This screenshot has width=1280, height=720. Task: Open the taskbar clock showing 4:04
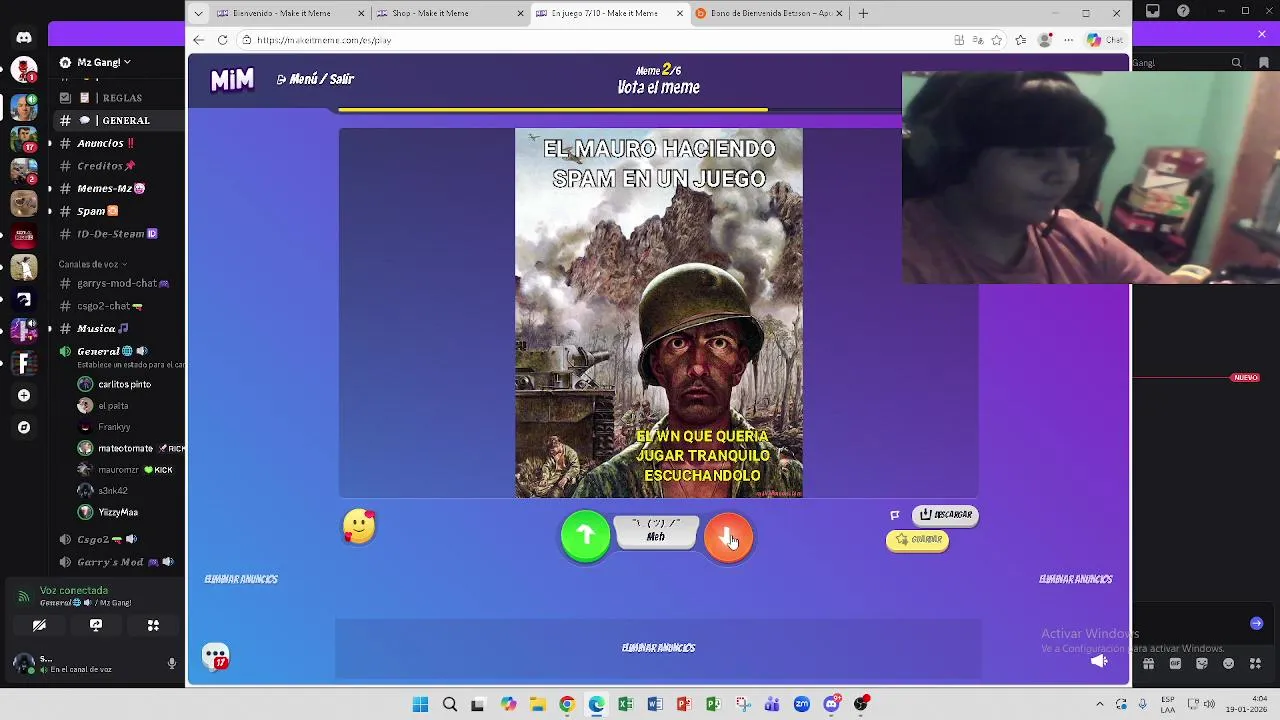point(1245,704)
